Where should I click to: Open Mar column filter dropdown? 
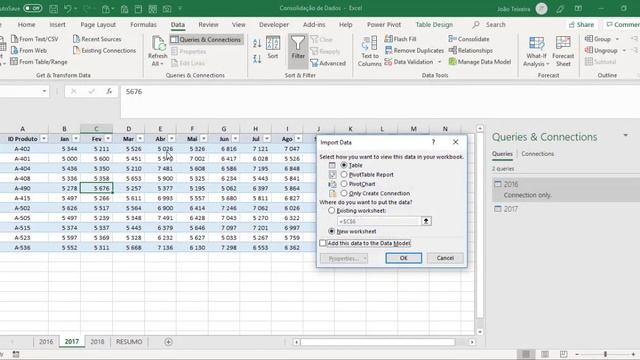pos(140,139)
